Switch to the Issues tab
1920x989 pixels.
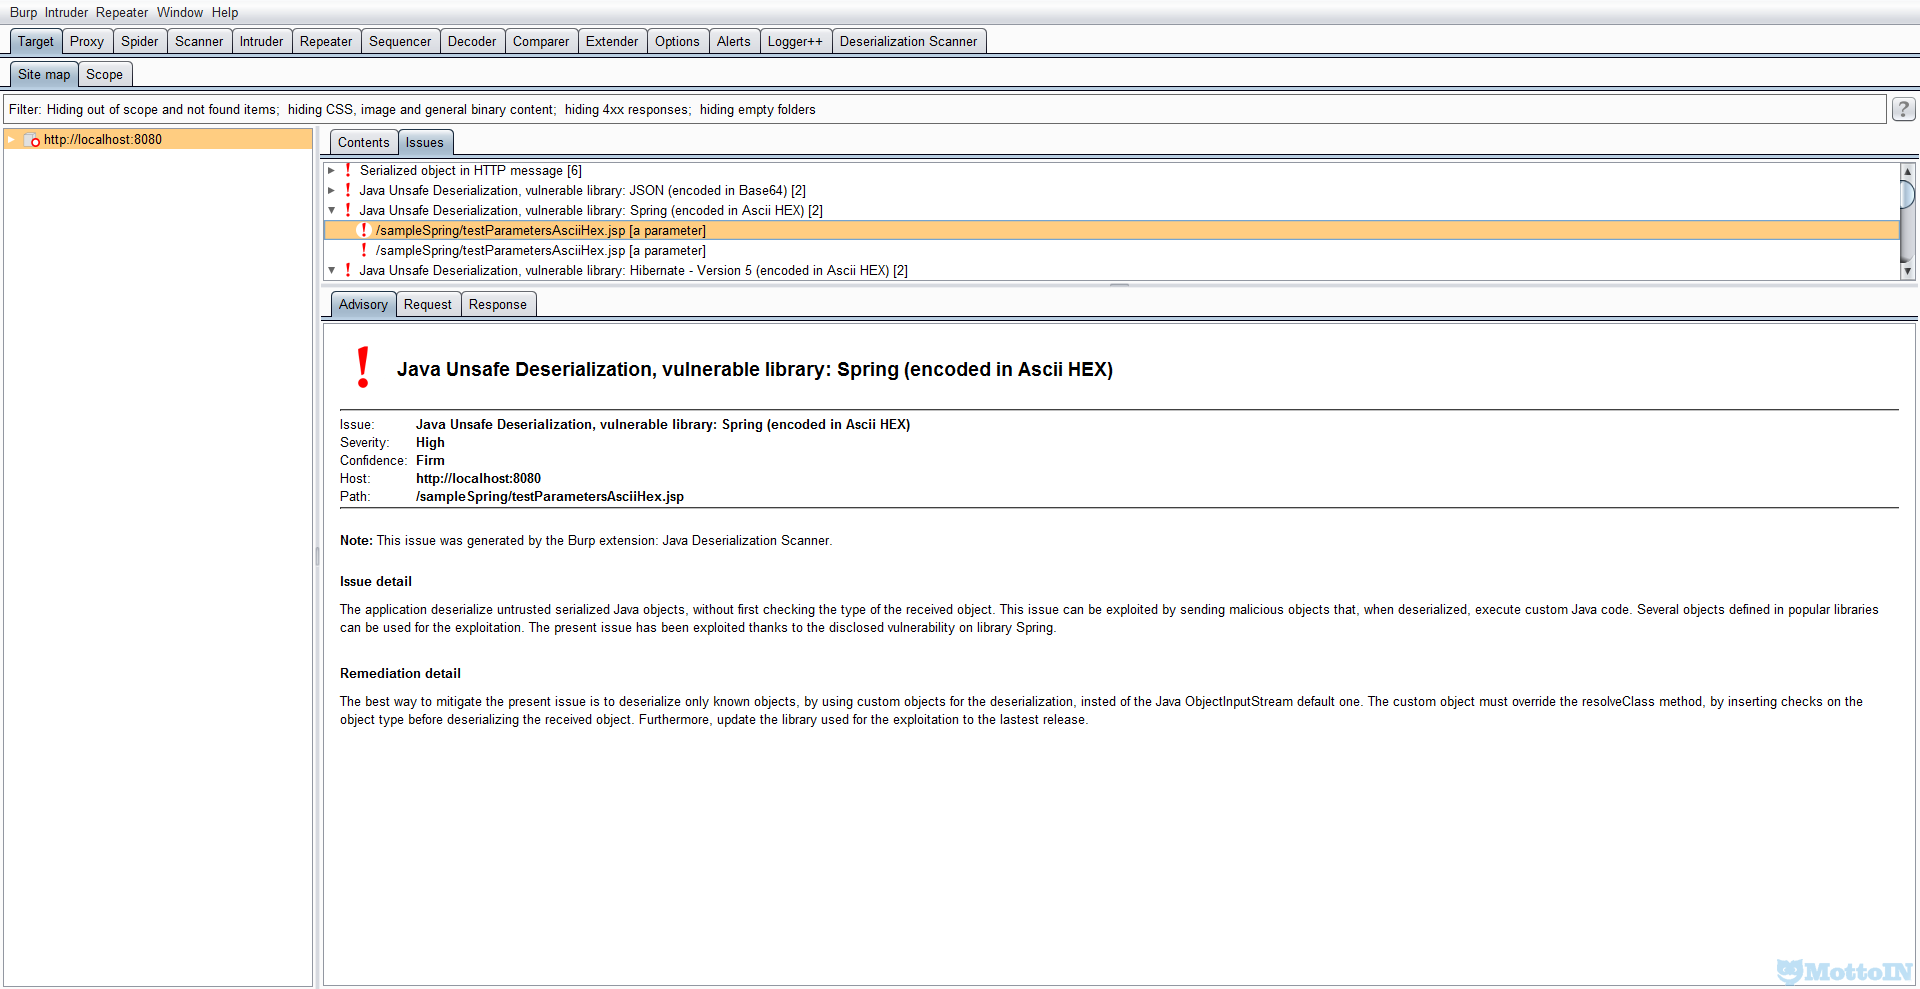pyautogui.click(x=424, y=142)
